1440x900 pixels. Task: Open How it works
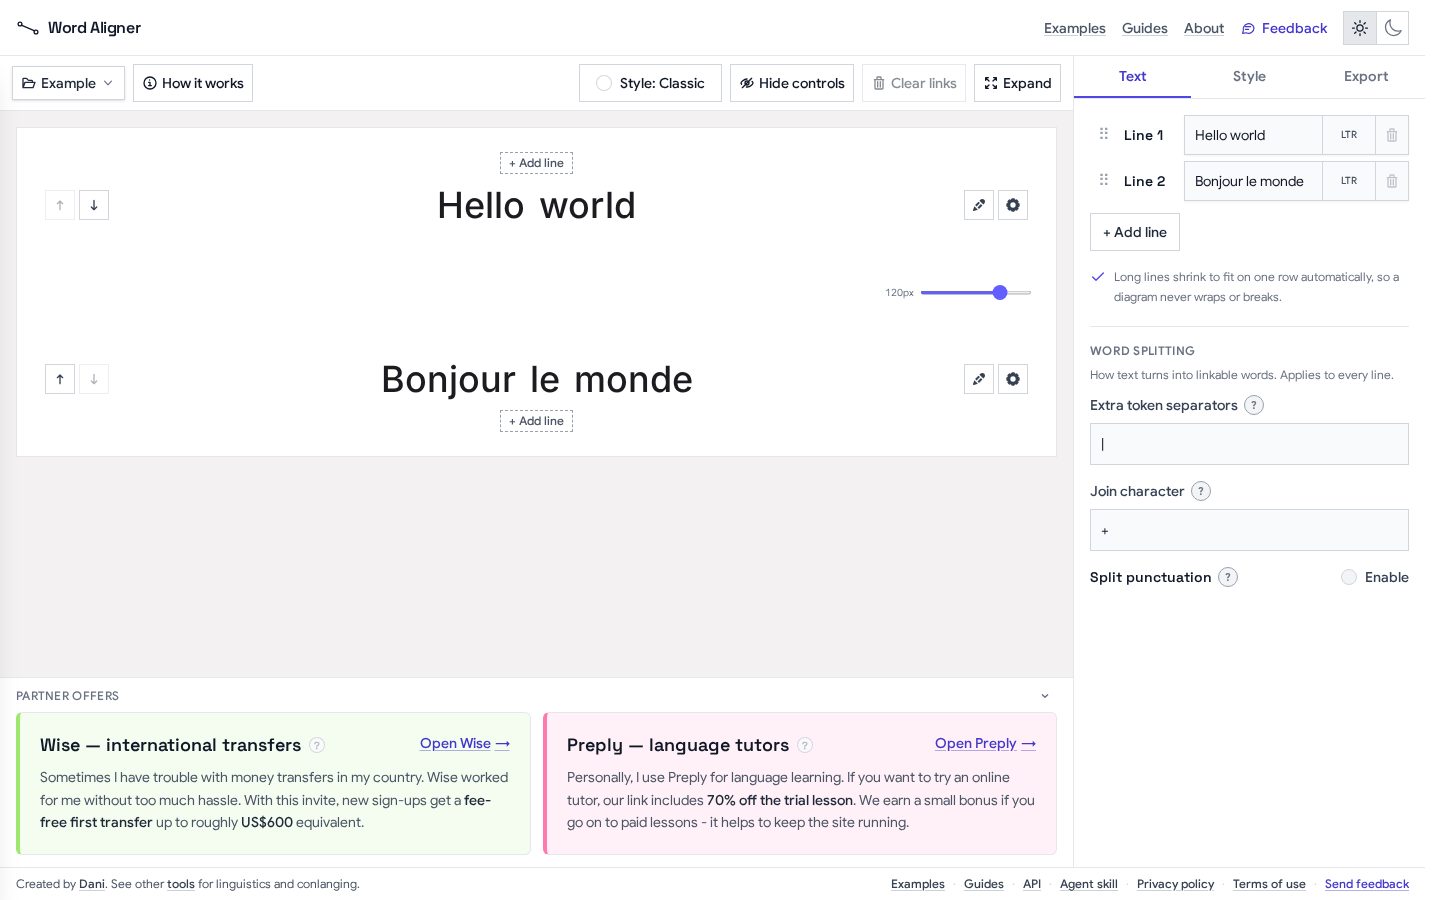click(193, 83)
